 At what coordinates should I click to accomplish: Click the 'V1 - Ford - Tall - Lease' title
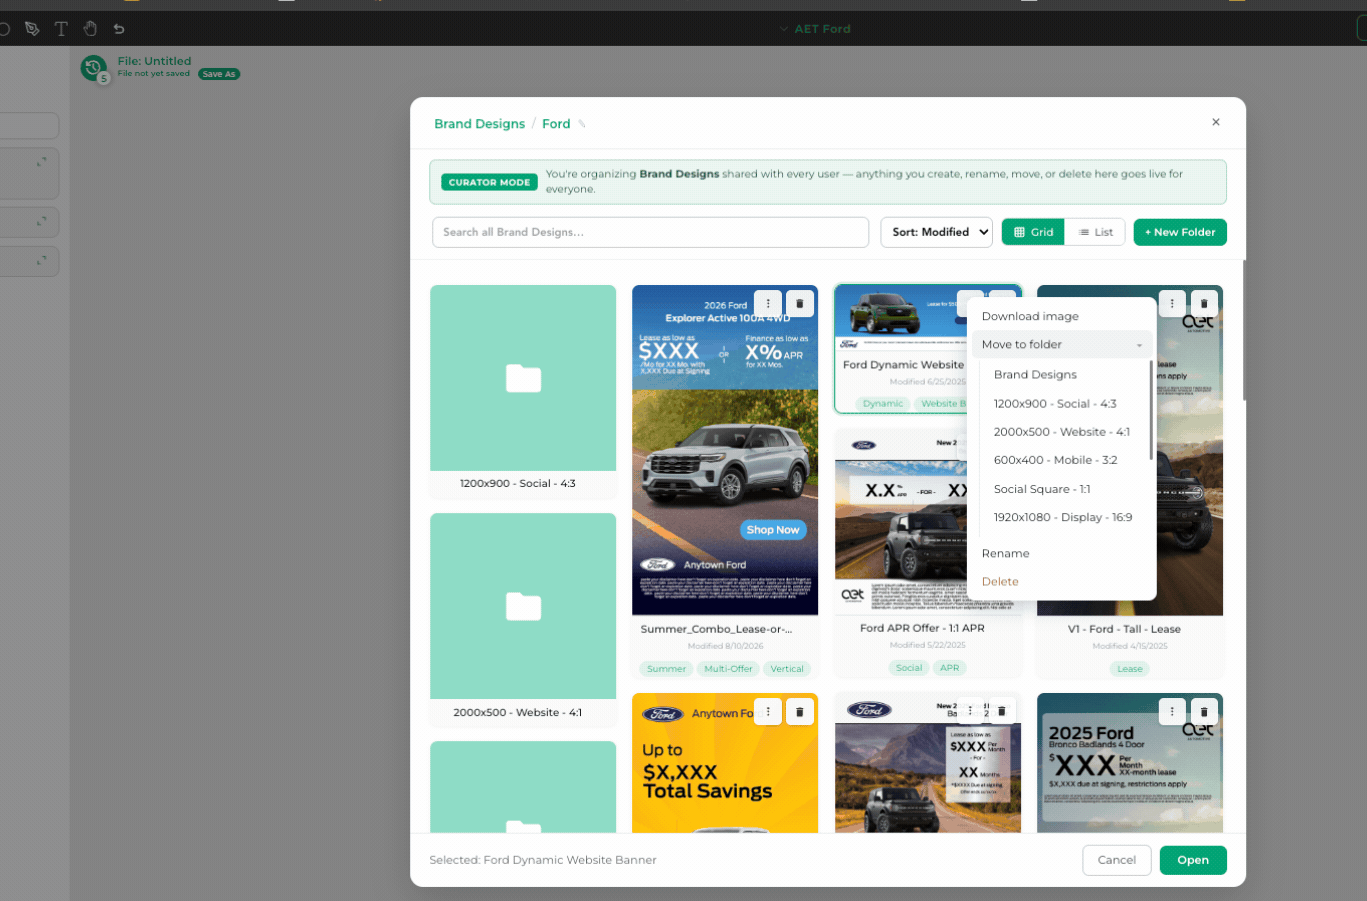[x=1124, y=629]
